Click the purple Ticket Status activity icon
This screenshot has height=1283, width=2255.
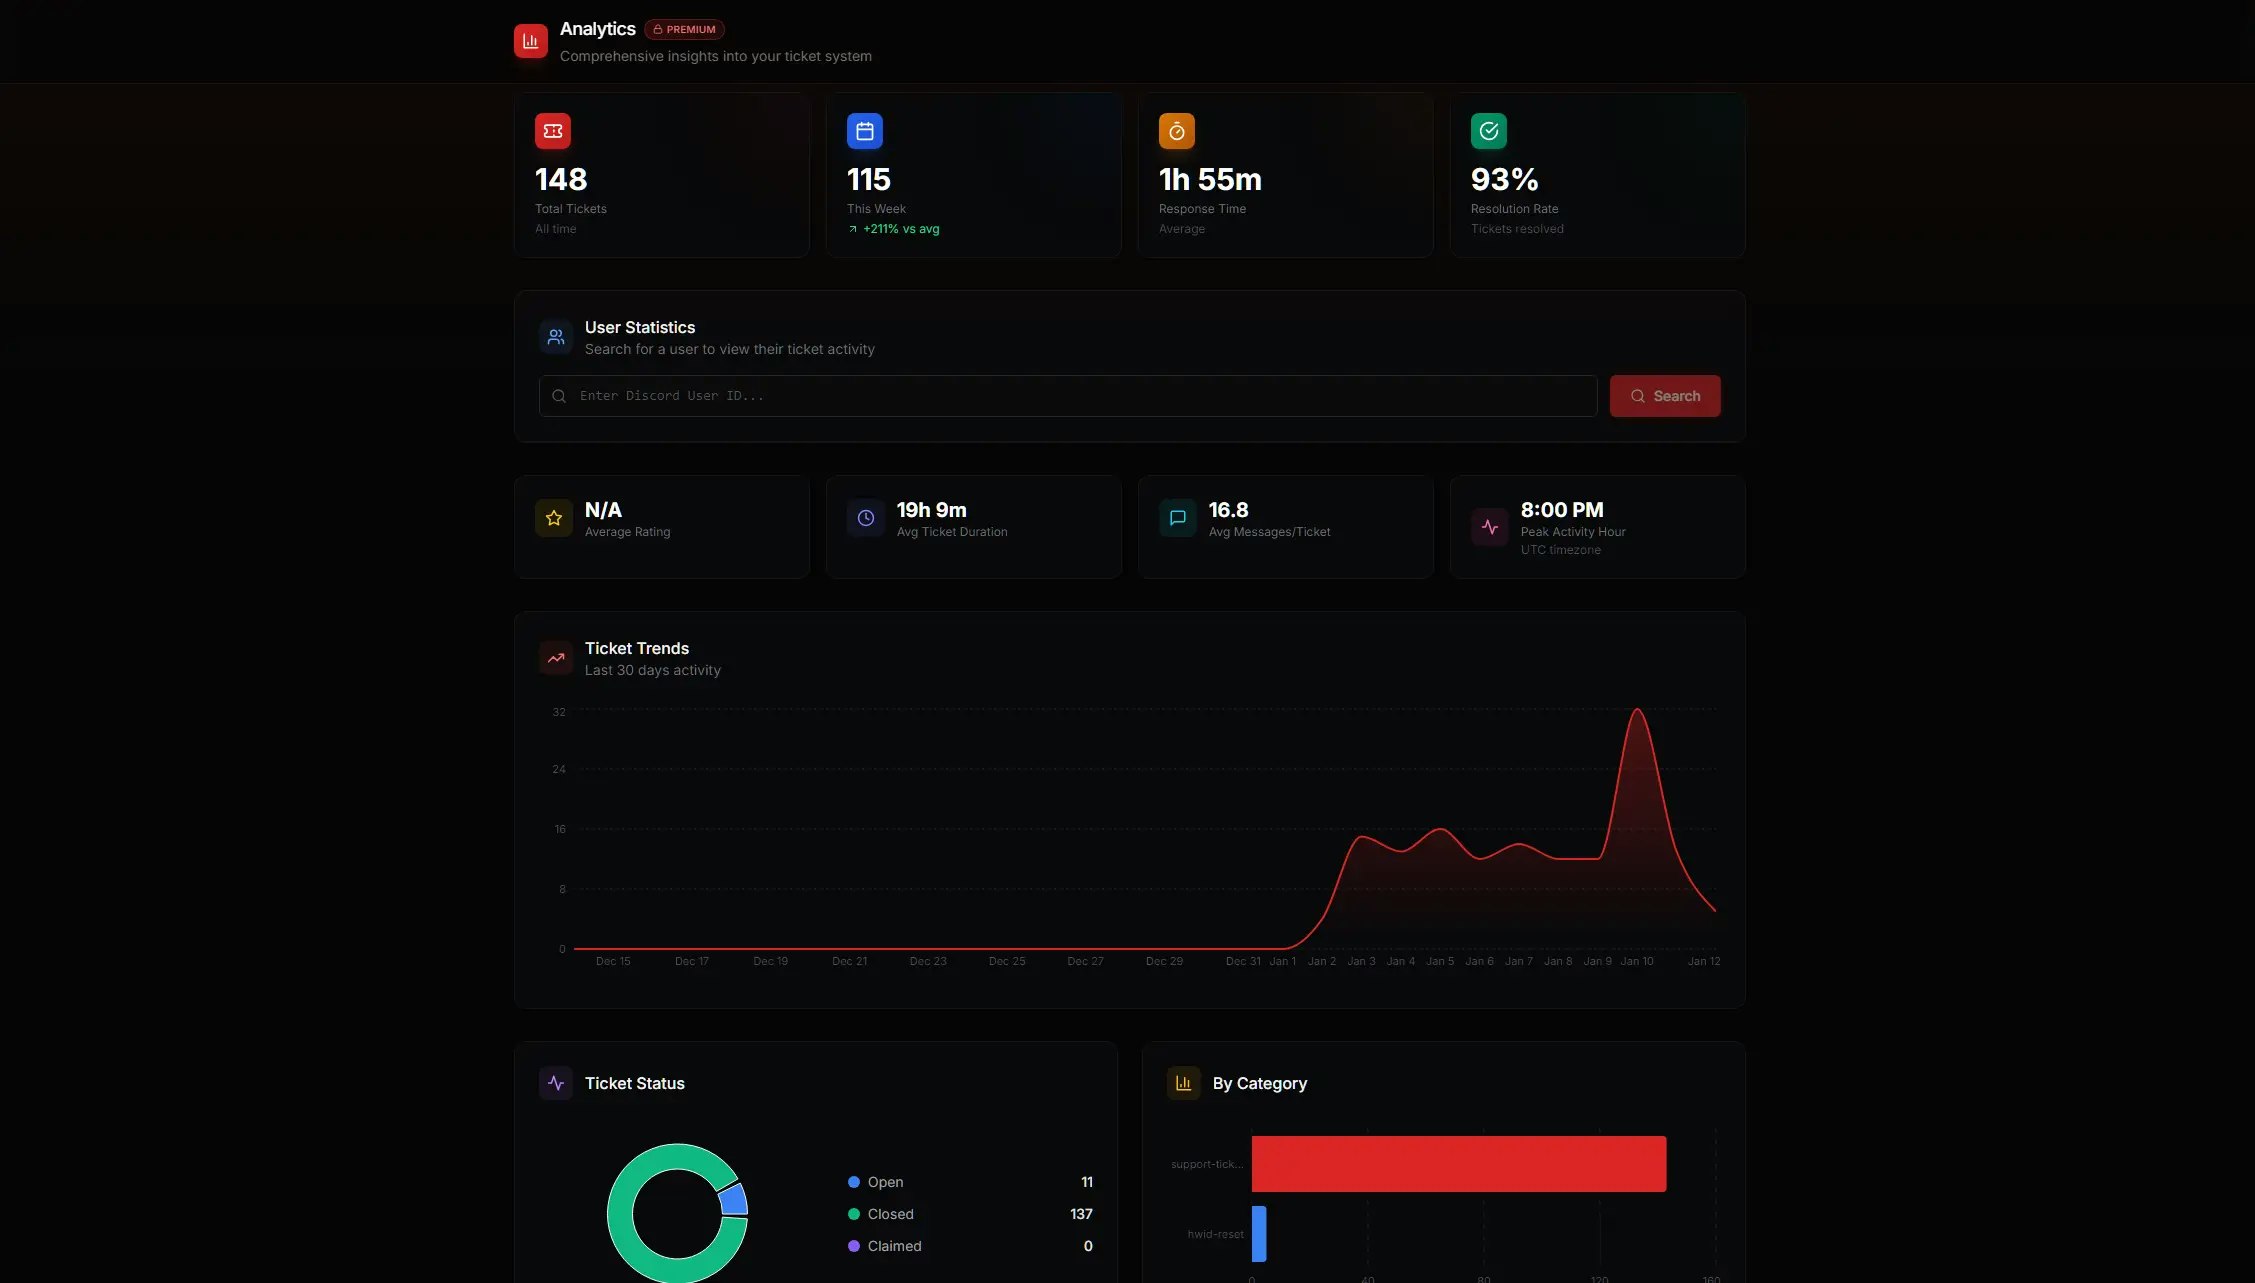[x=555, y=1082]
